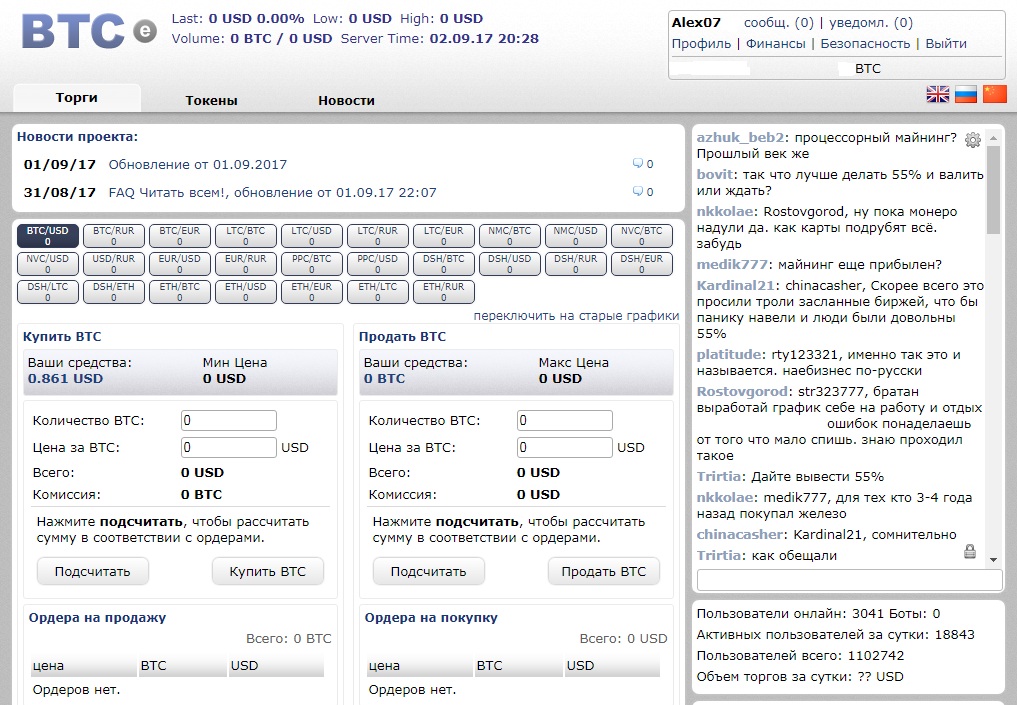Image resolution: width=1017 pixels, height=705 pixels.
Task: Choose the EUR/USD pair
Action: pyautogui.click(x=180, y=264)
